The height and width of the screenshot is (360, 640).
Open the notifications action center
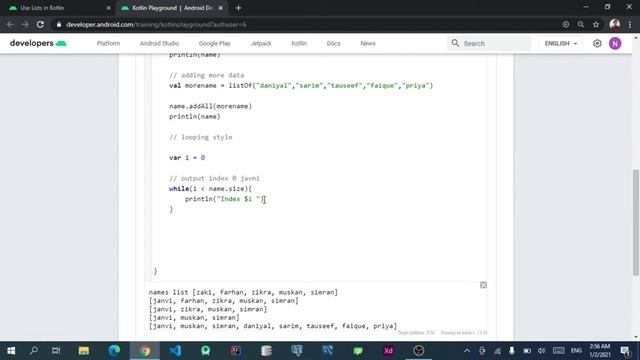point(625,351)
